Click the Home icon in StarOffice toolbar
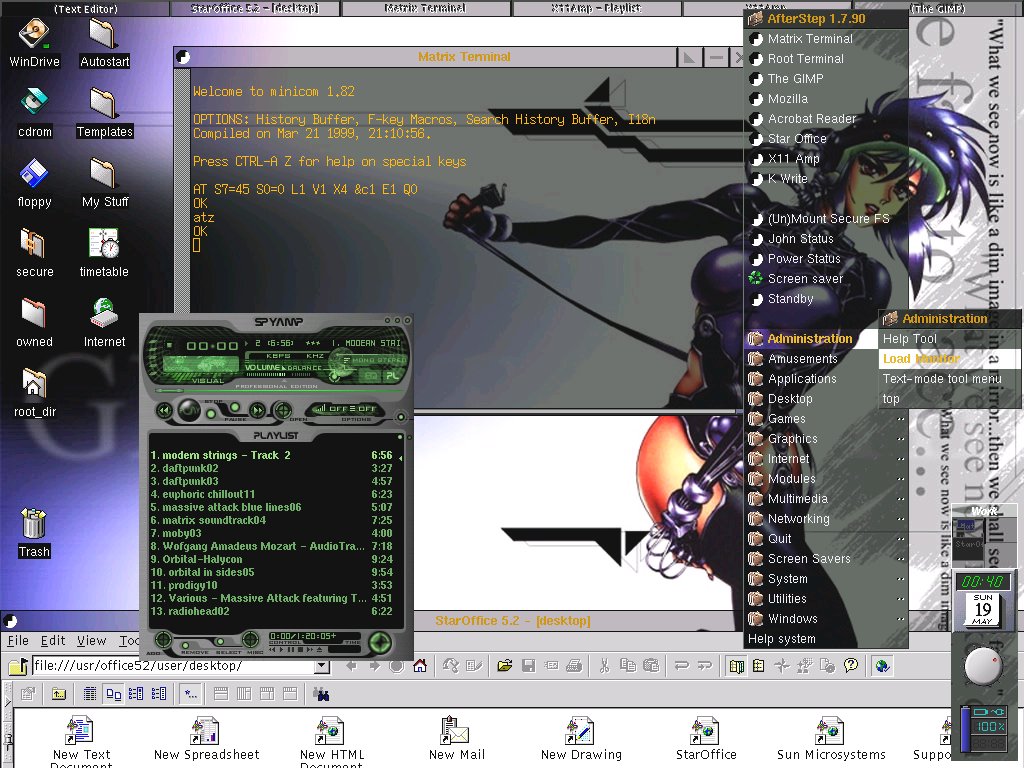Image resolution: width=1024 pixels, height=768 pixels. click(x=420, y=665)
